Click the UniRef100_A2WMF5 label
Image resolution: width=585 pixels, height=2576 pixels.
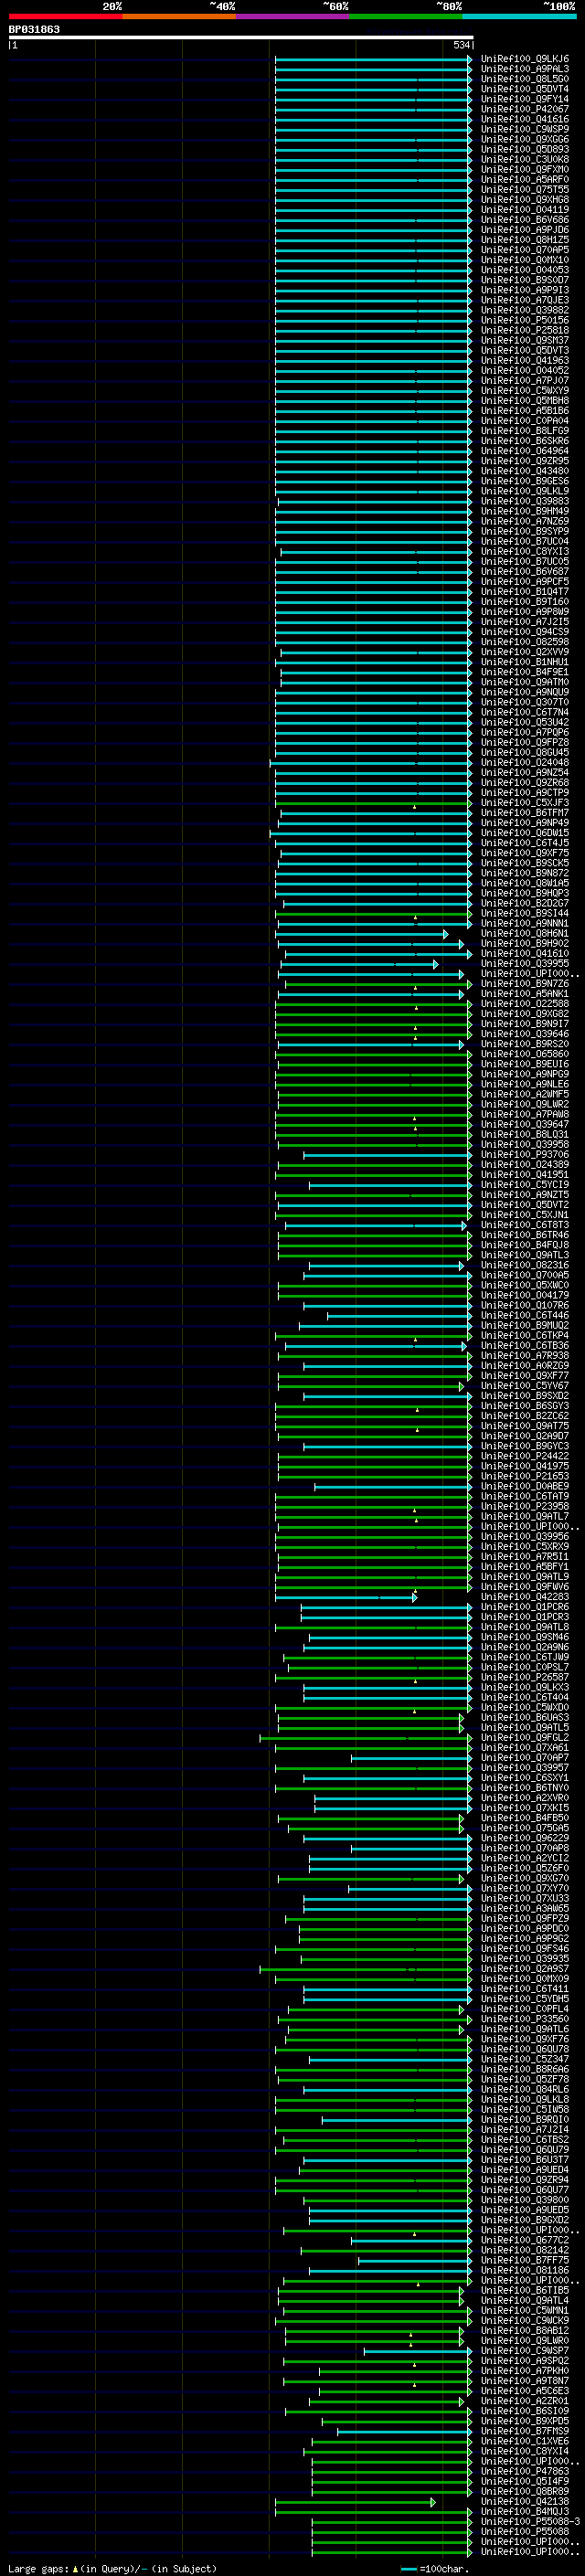(x=525, y=1095)
